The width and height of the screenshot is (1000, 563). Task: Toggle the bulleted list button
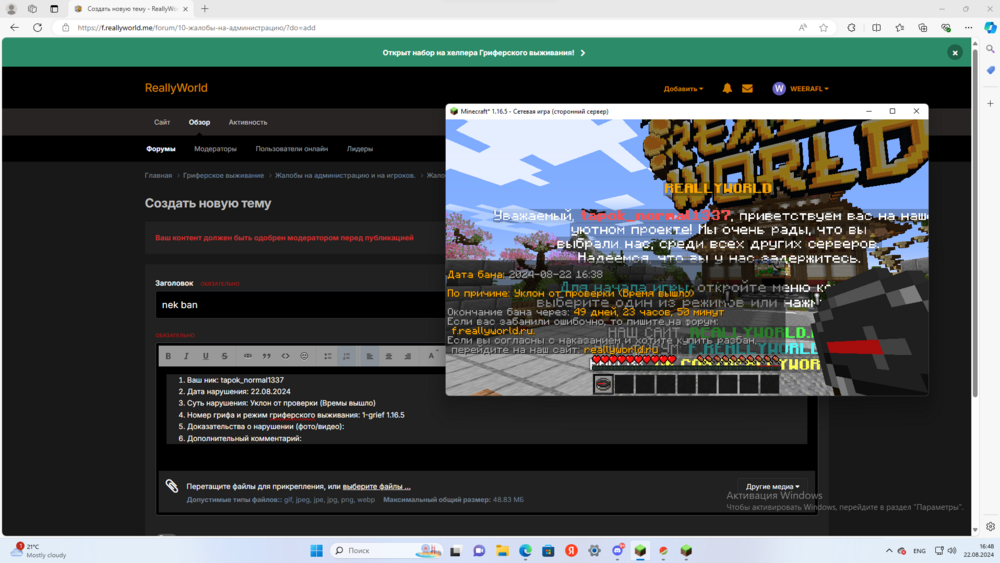328,356
